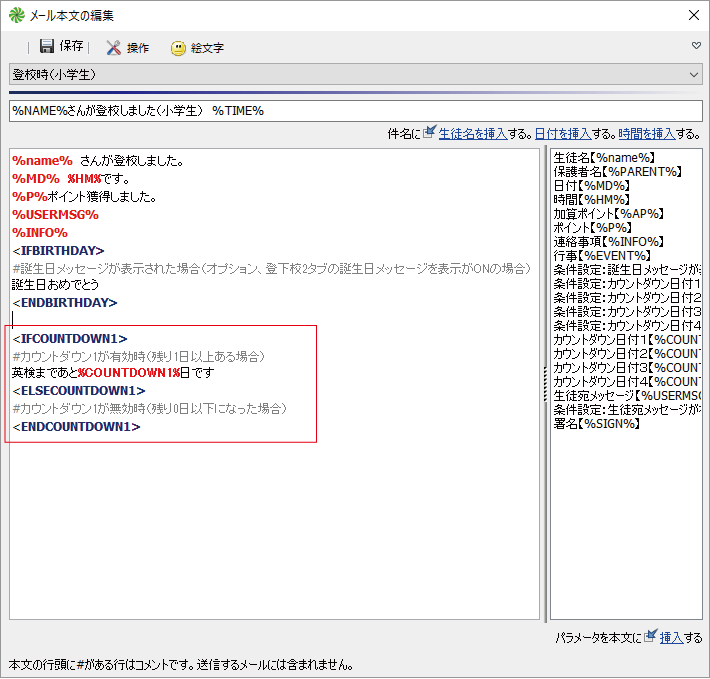The width and height of the screenshot is (710, 679).
Task: Click the 生徒名を挿入 link
Action: [x=472, y=133]
